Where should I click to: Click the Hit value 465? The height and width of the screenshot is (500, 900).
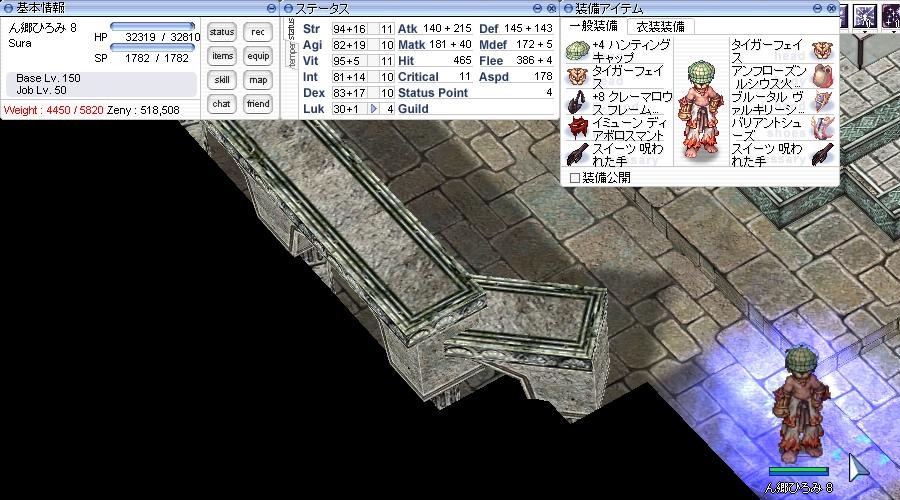tap(462, 60)
